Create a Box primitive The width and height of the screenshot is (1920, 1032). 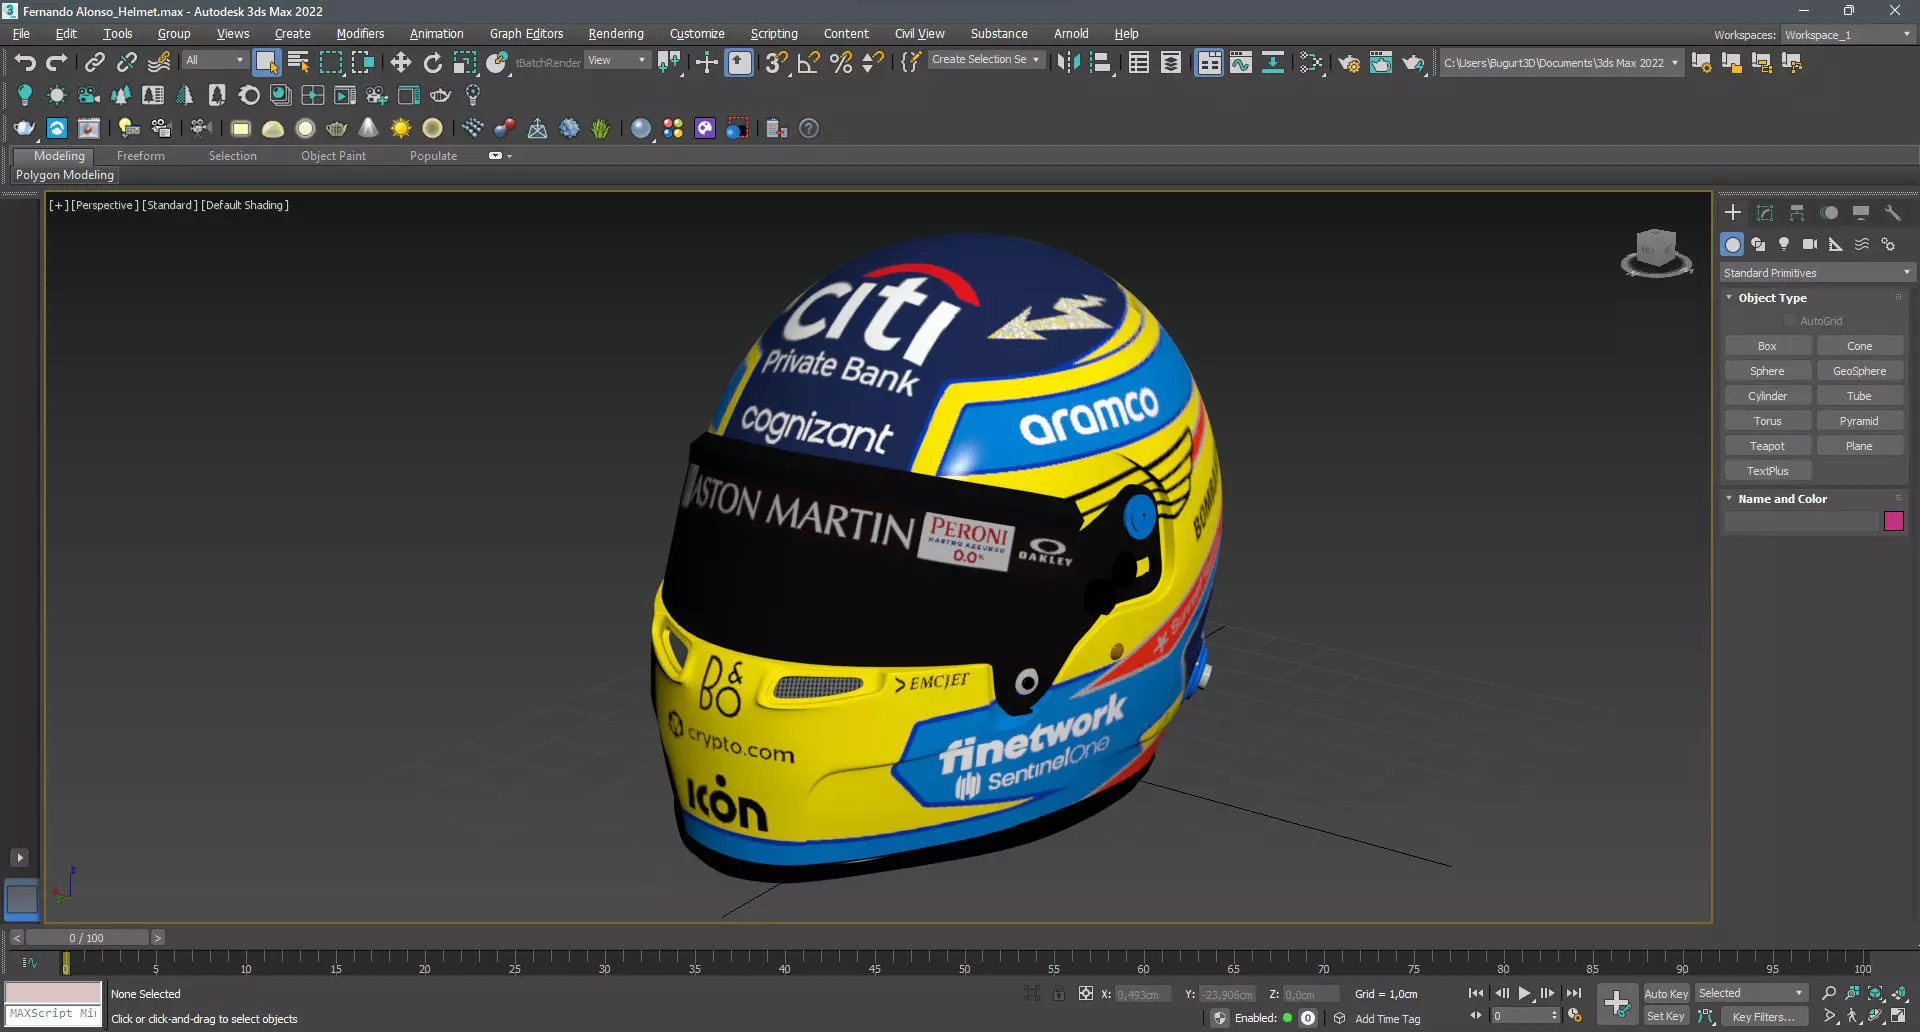(1767, 346)
